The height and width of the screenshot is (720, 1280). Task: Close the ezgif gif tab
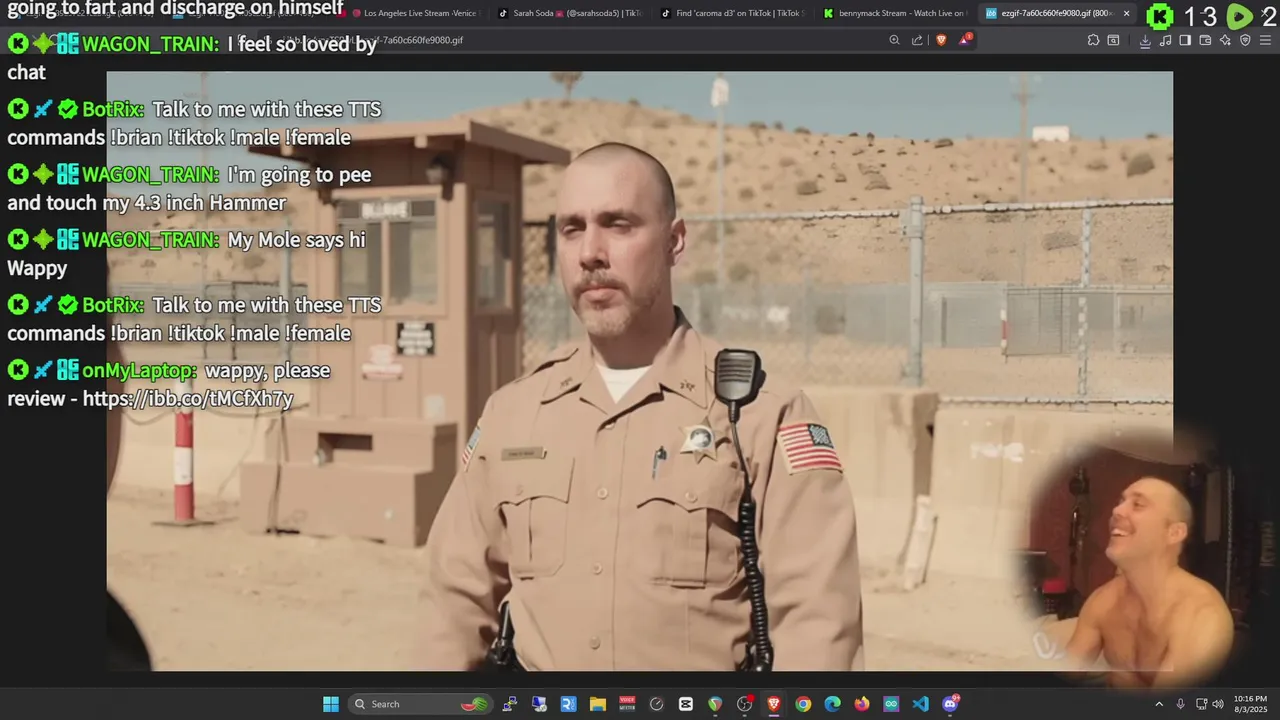click(x=1127, y=13)
